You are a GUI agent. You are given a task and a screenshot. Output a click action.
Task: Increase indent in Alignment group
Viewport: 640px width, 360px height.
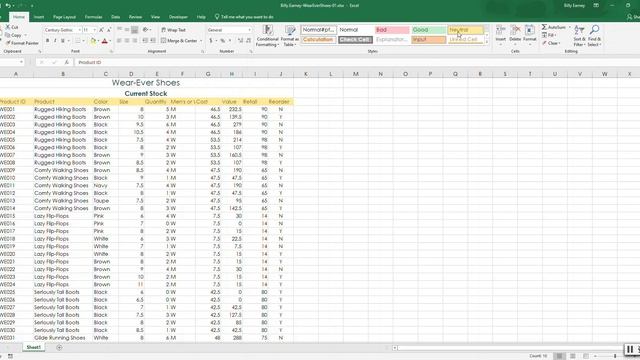coord(153,41)
